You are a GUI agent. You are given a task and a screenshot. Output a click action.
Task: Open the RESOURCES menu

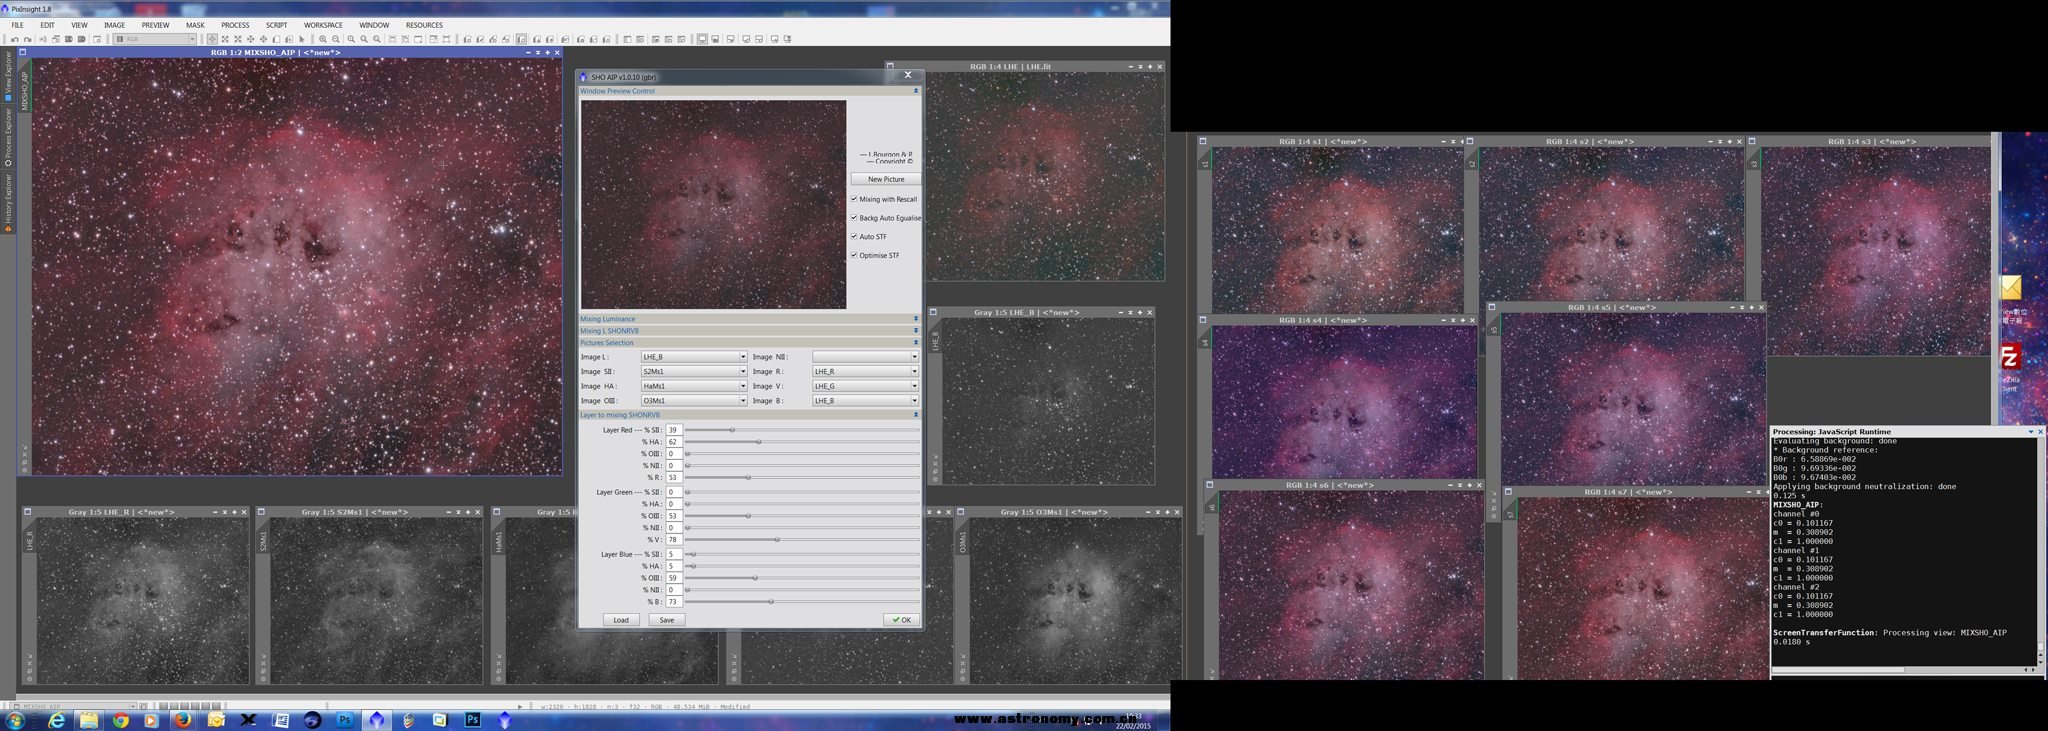424,25
